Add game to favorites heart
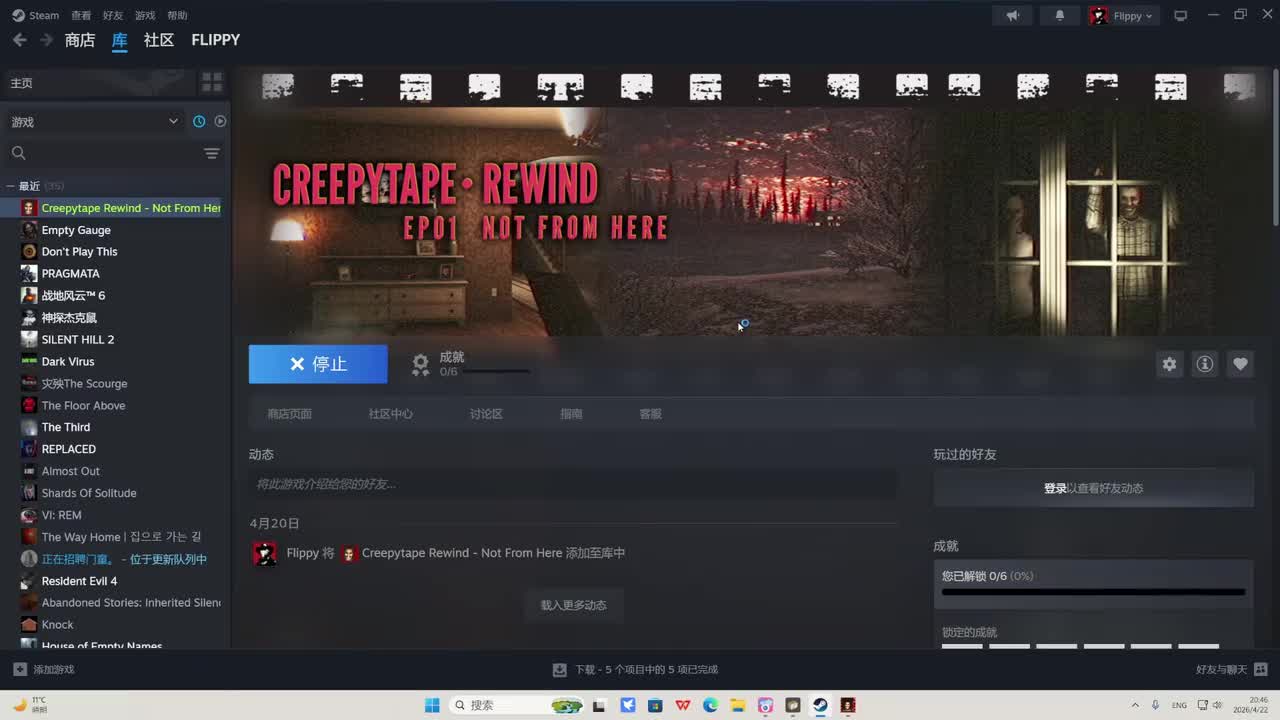 coord(1240,364)
